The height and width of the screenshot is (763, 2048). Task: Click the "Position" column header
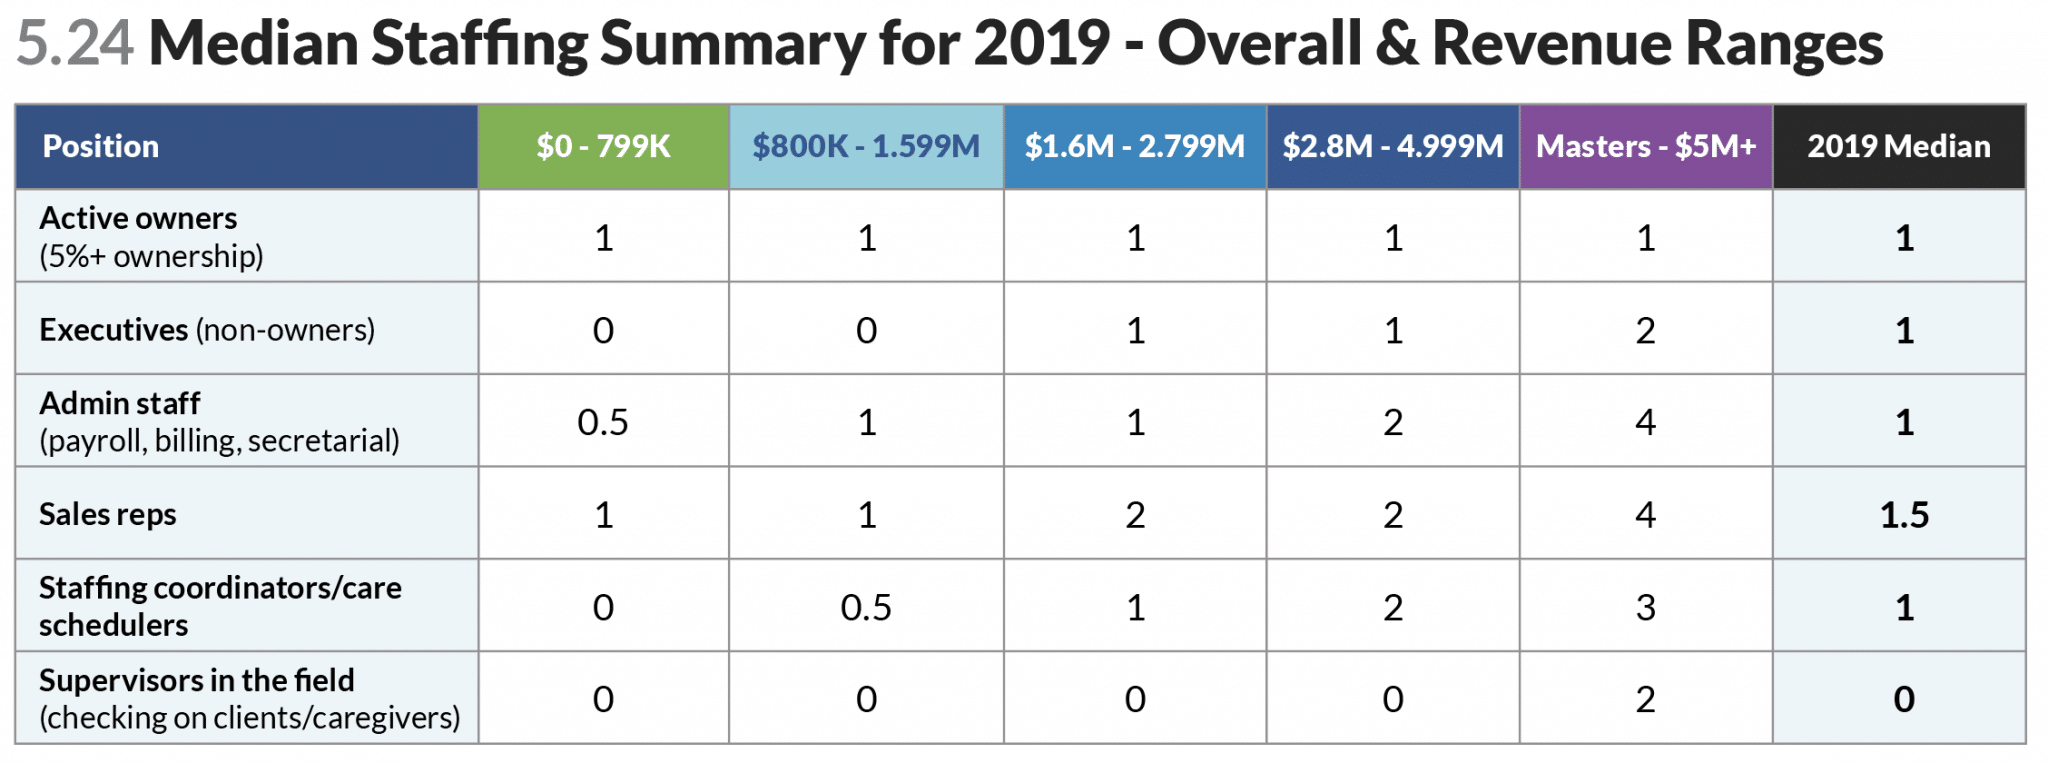[101, 147]
